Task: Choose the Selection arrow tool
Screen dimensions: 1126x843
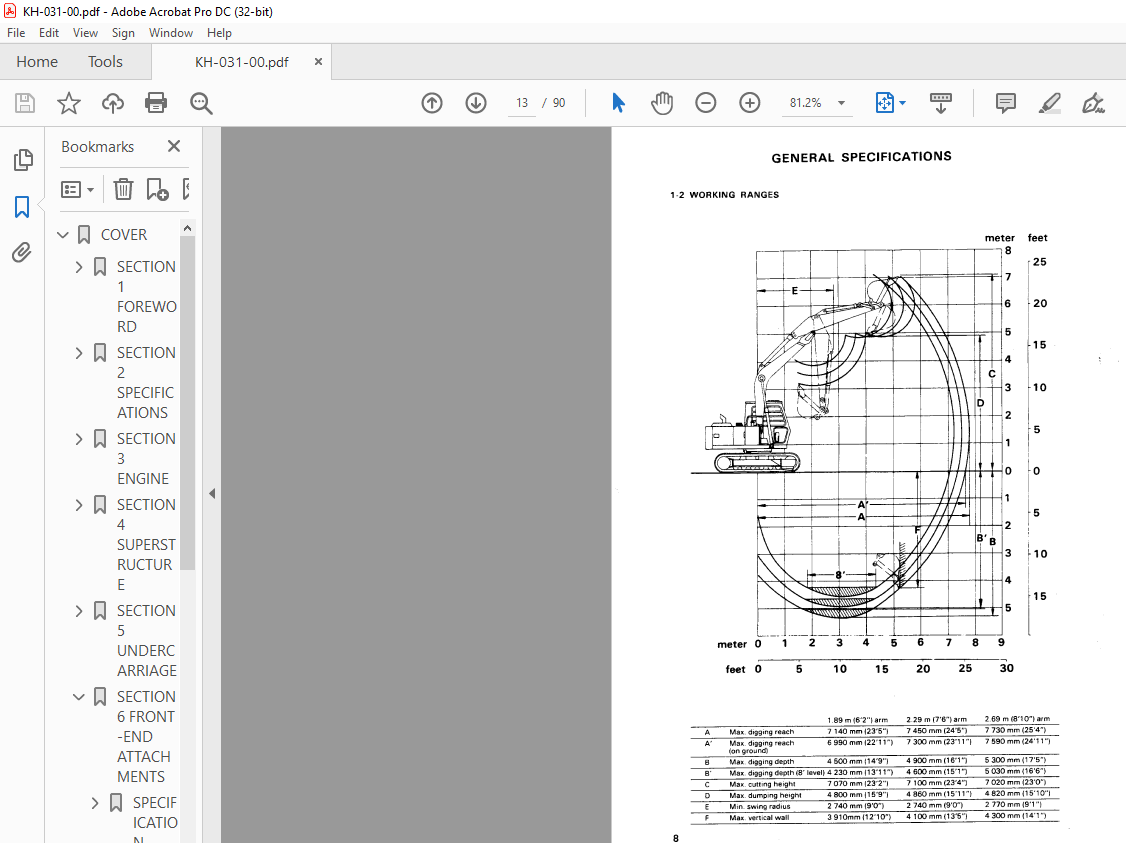Action: coord(618,103)
